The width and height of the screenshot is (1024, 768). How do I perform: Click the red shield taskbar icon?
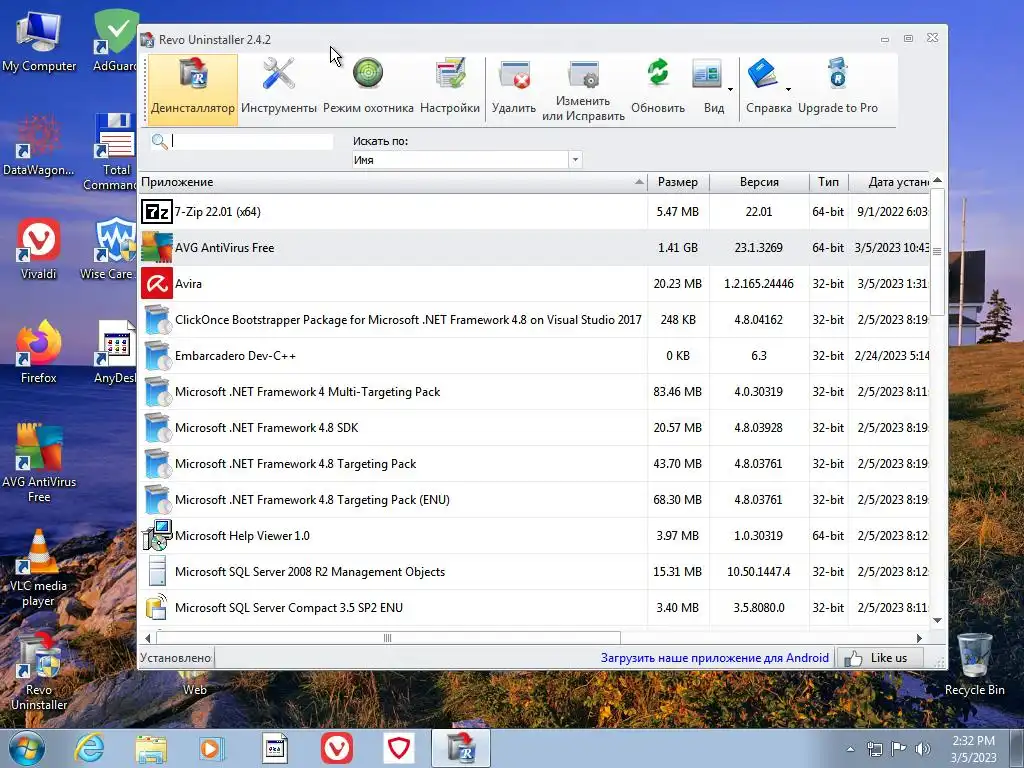[x=398, y=748]
